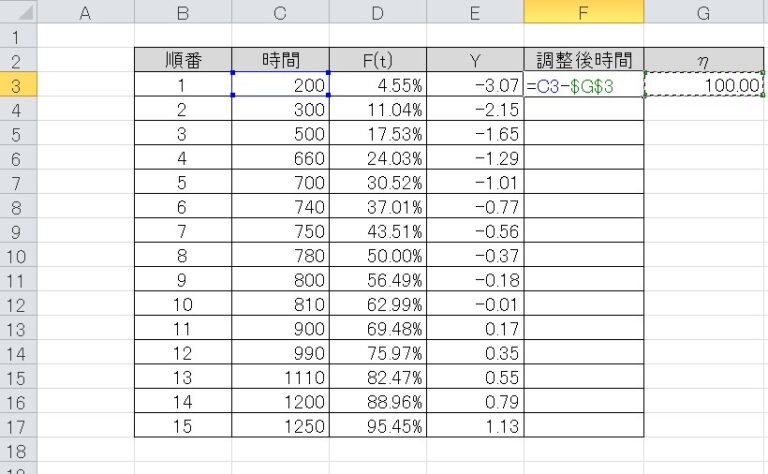Click the highlighted column F header
This screenshot has height=474, width=768.
tap(583, 13)
